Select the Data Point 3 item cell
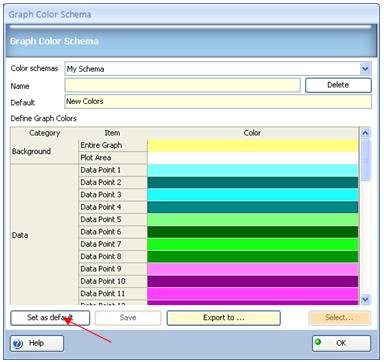Screen dimensions: 384x362 pyautogui.click(x=113, y=195)
